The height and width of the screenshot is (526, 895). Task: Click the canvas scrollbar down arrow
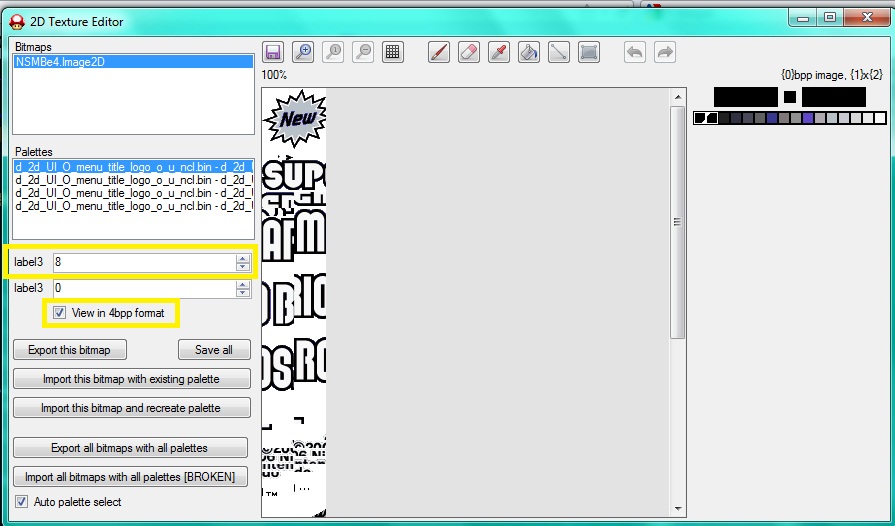coord(678,508)
